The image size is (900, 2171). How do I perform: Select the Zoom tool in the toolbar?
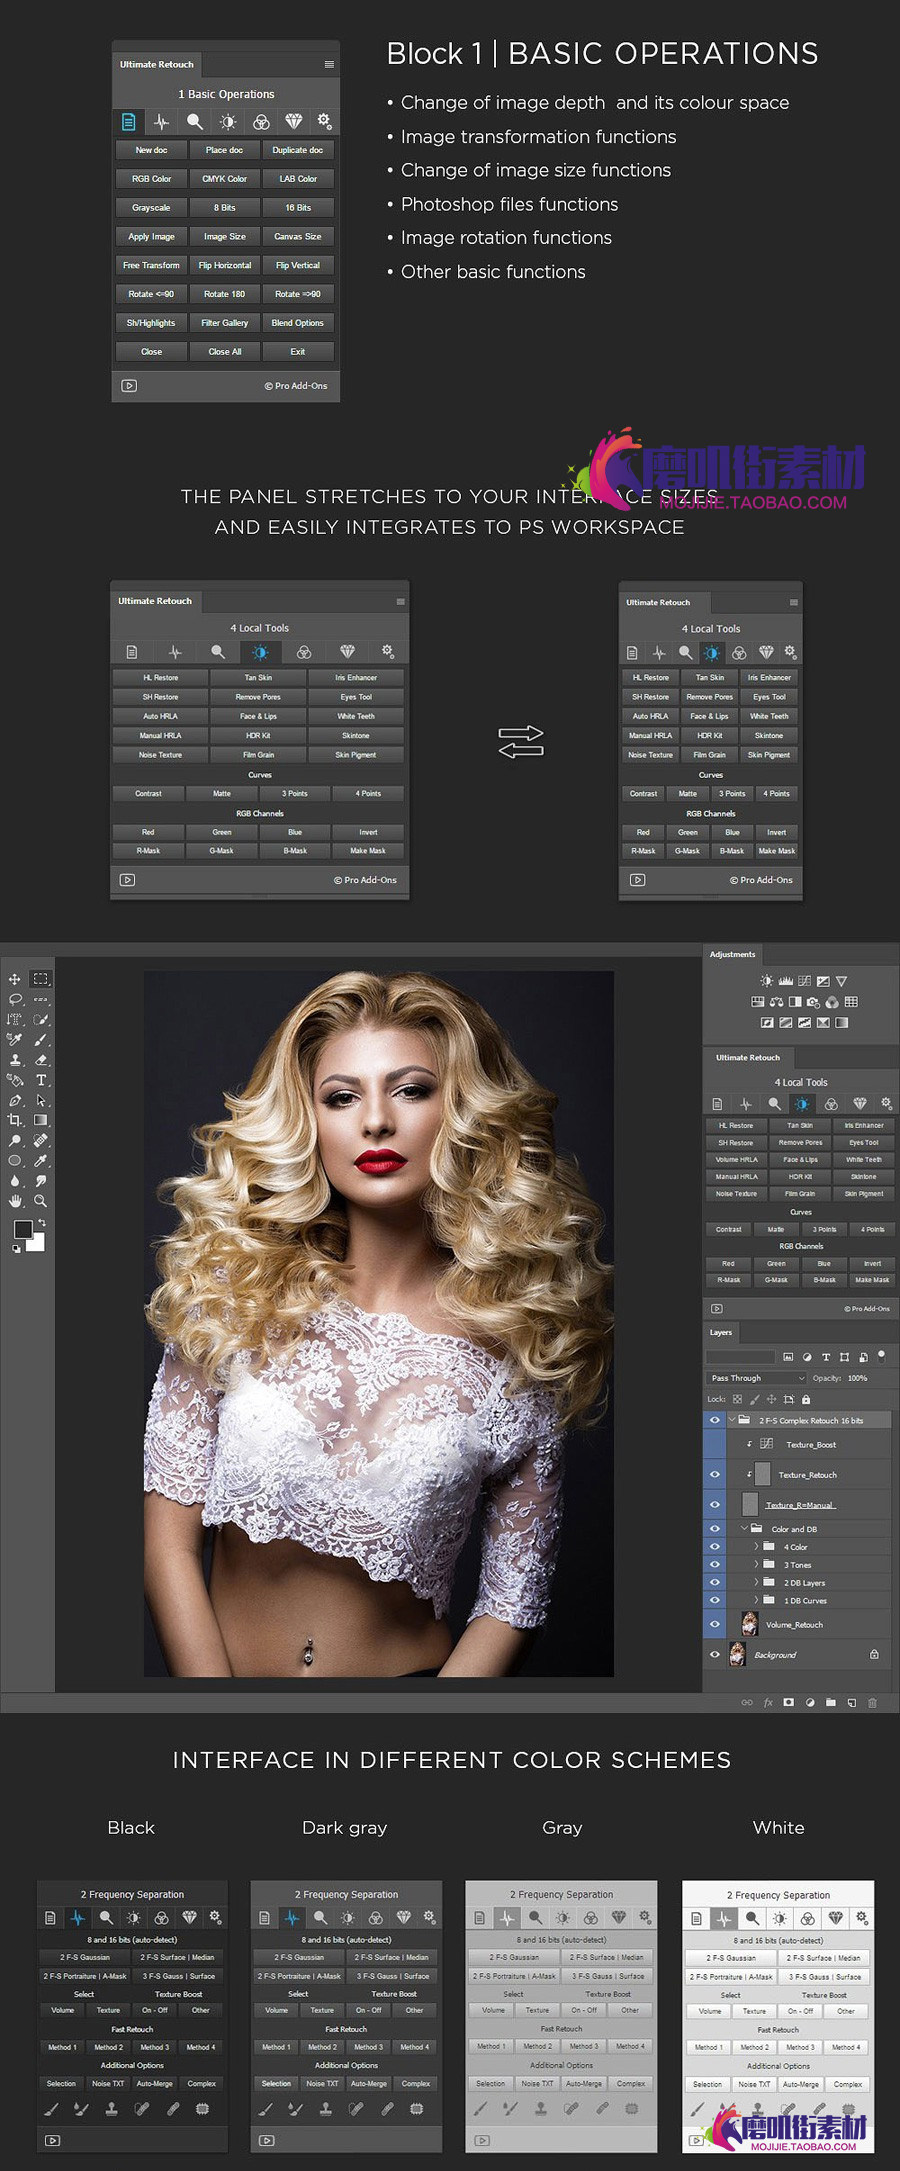coord(41,1201)
